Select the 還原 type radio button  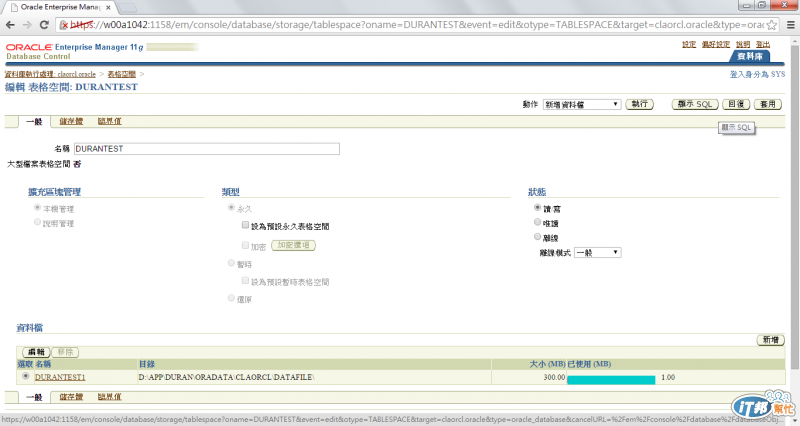tap(231, 298)
